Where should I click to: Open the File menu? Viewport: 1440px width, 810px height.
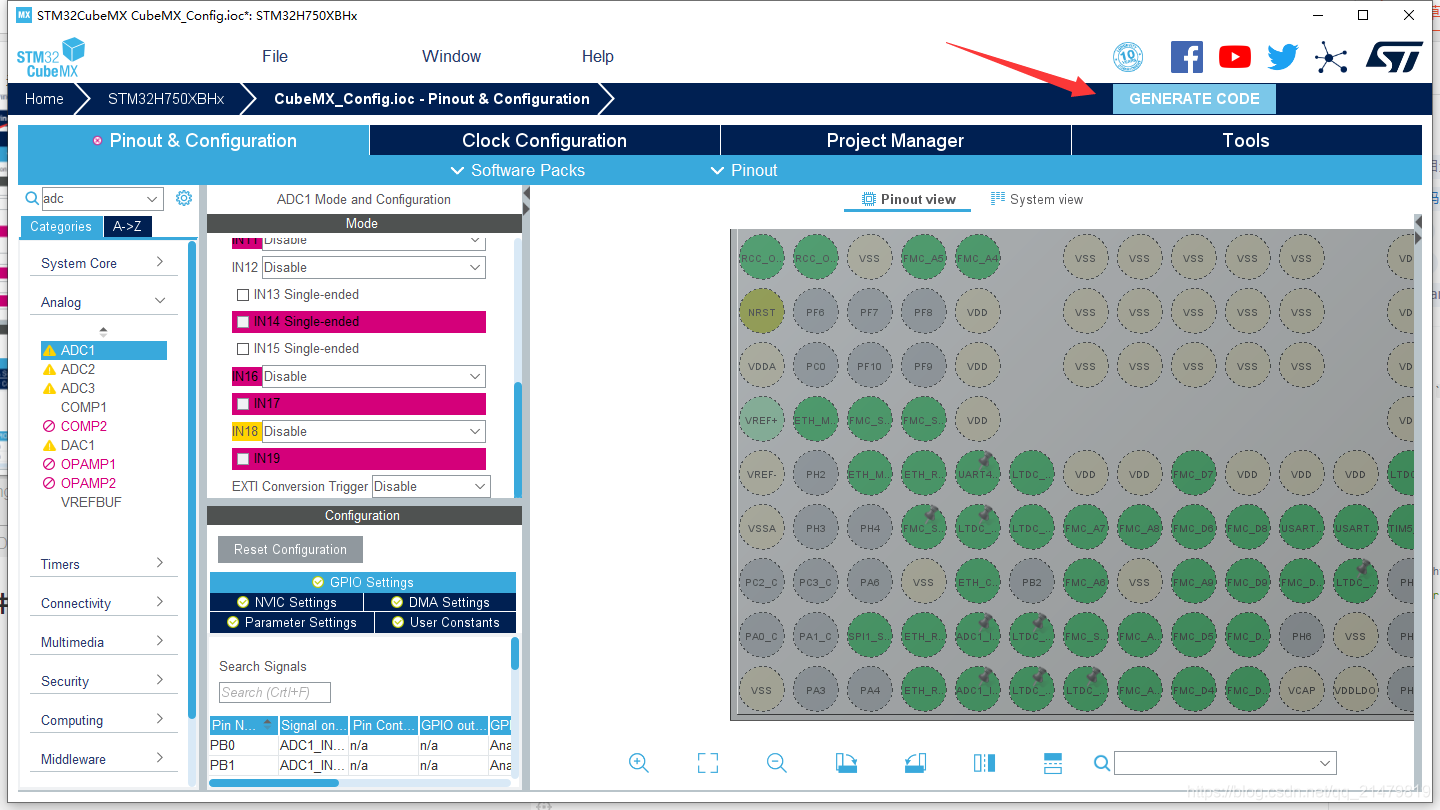275,57
